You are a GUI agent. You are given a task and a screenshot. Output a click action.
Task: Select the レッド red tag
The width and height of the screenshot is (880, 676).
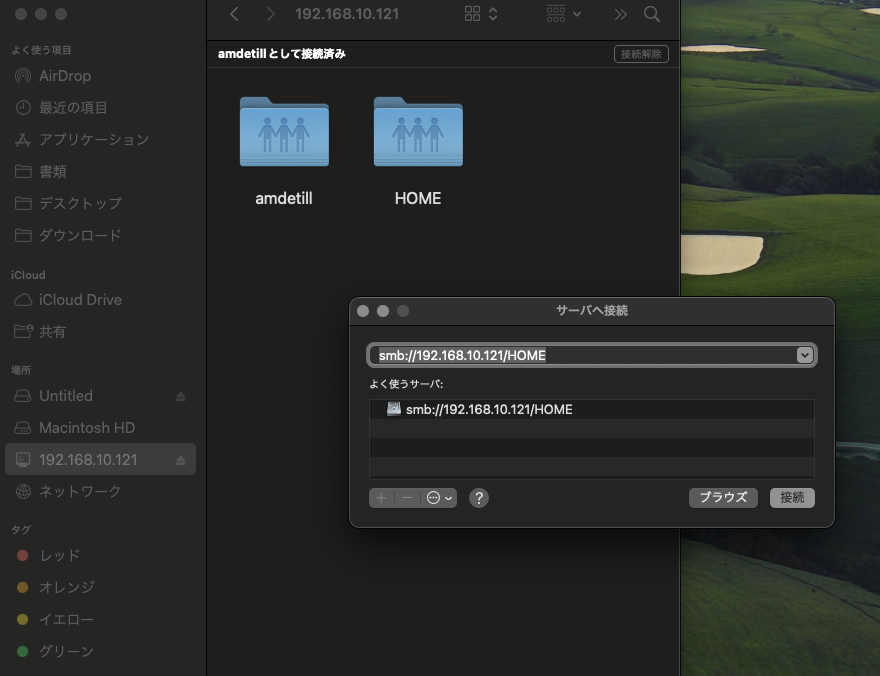(x=59, y=556)
